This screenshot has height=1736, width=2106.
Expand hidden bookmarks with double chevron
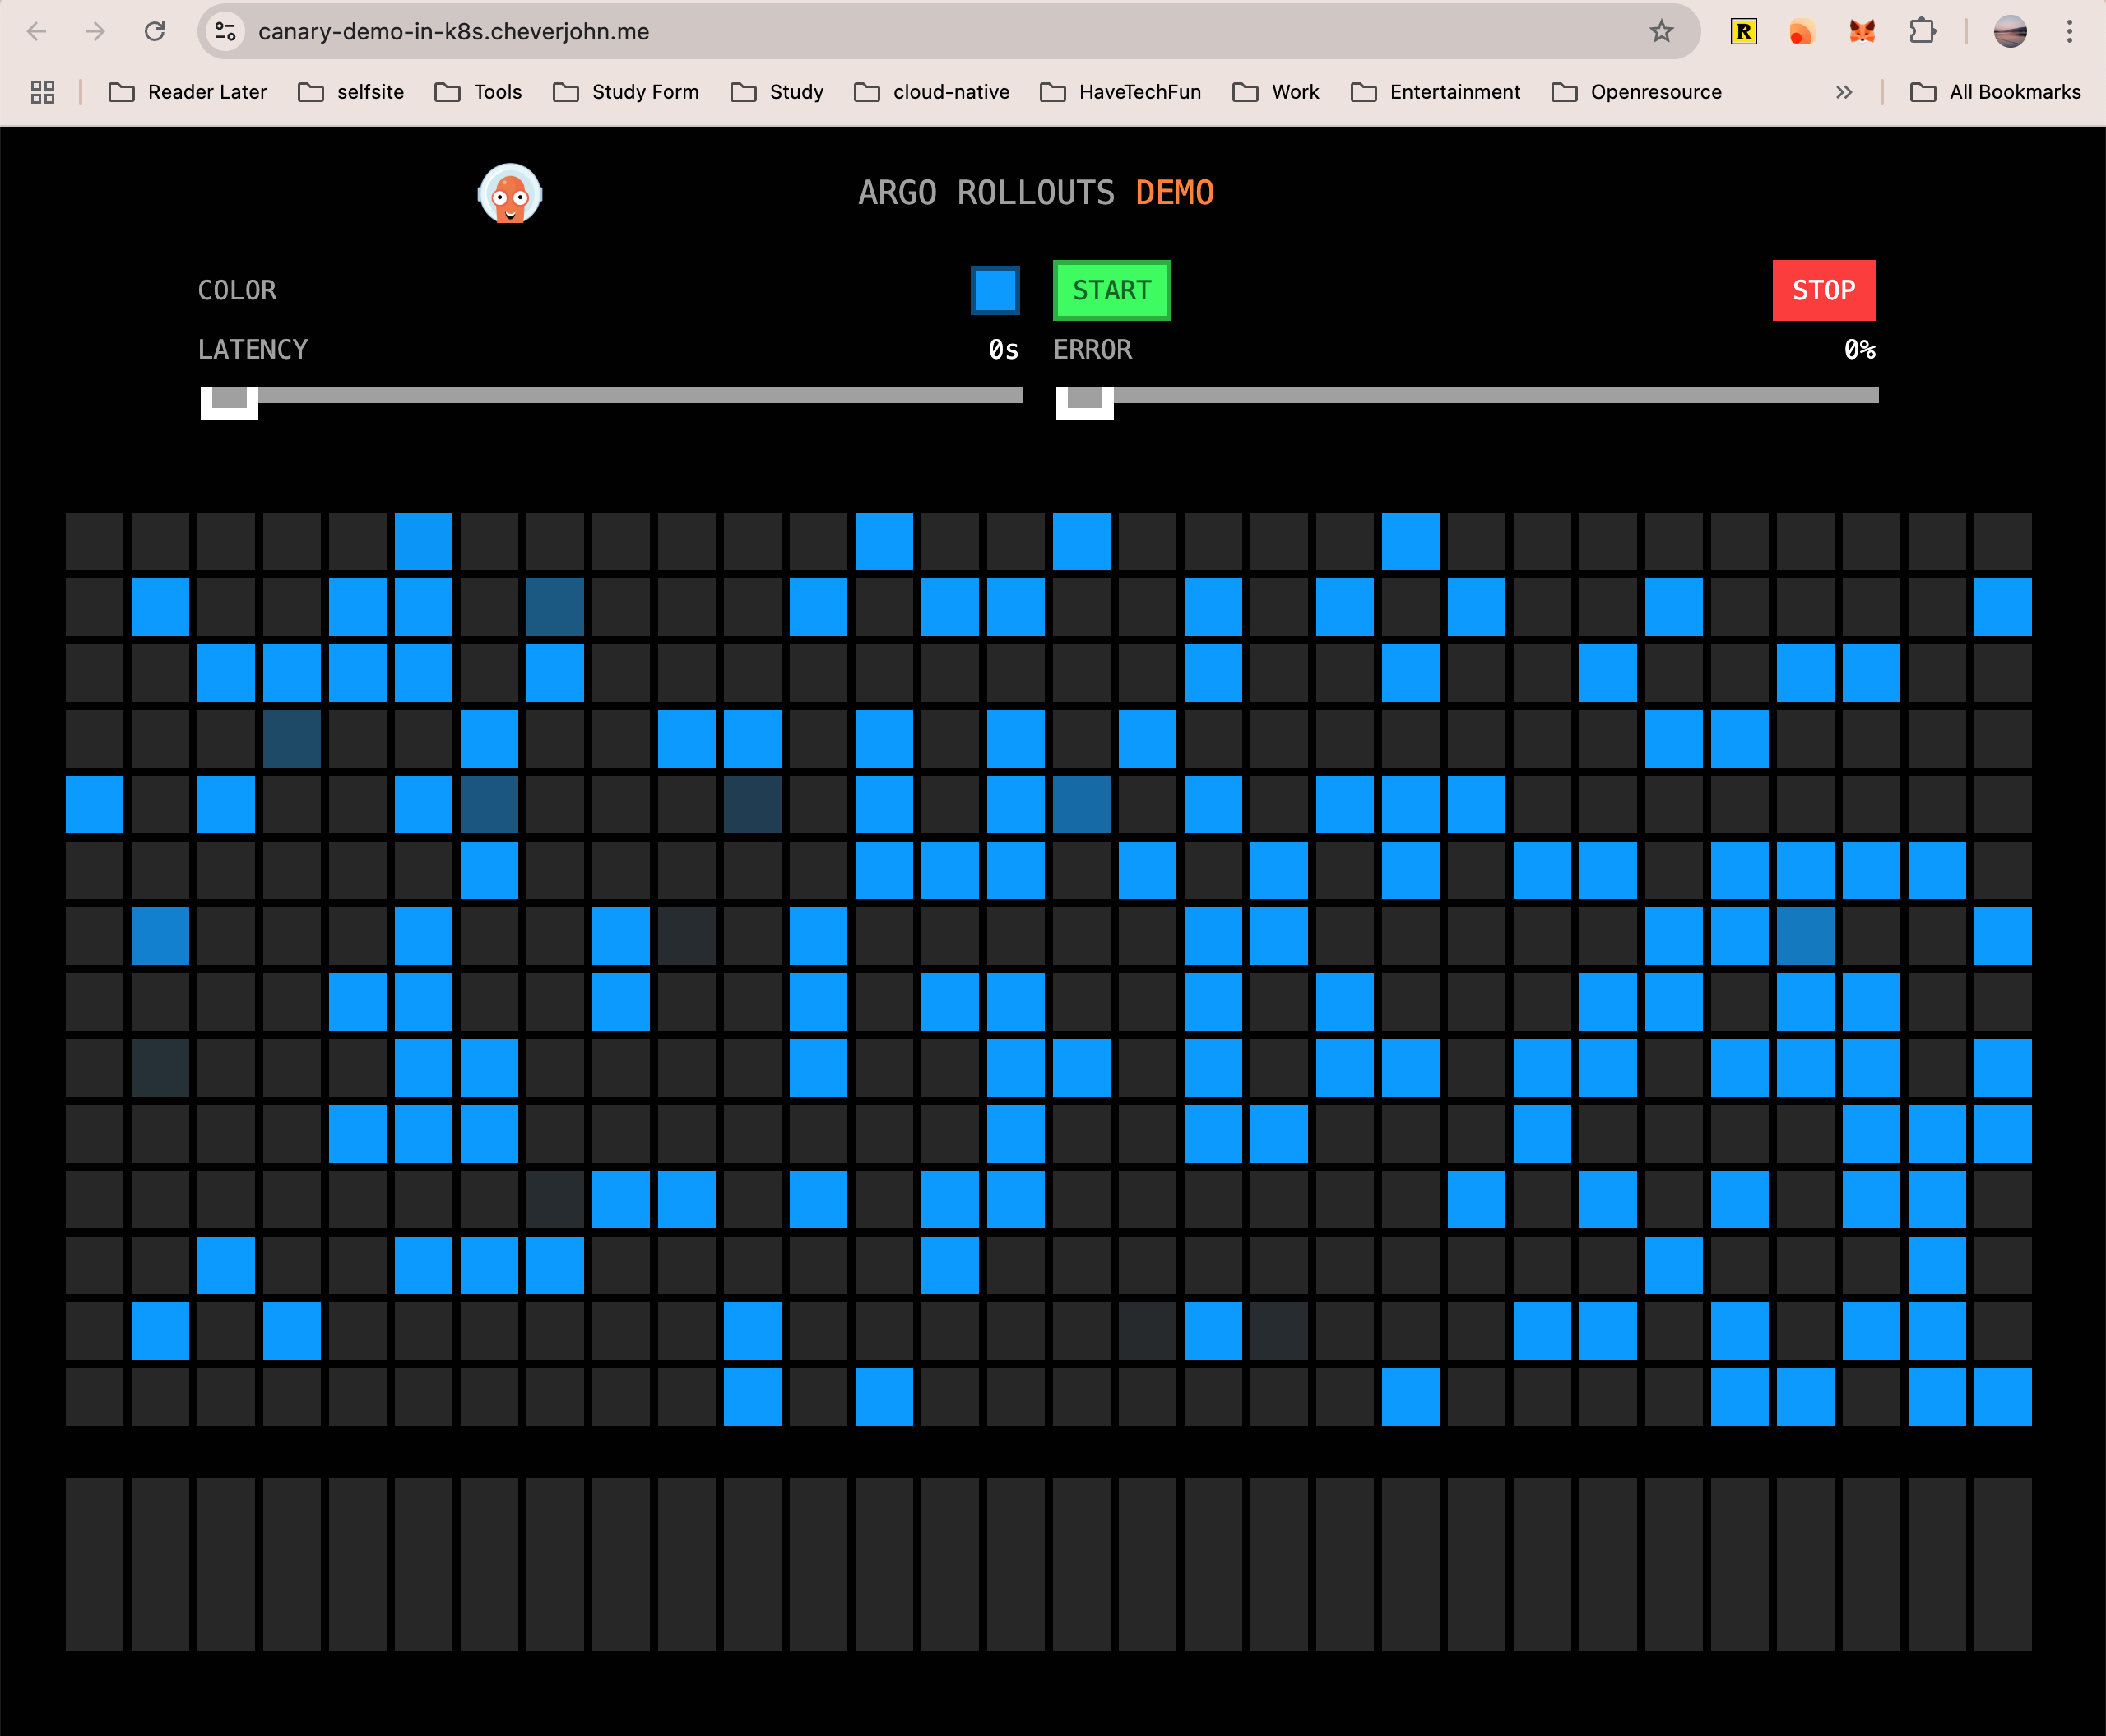1844,92
